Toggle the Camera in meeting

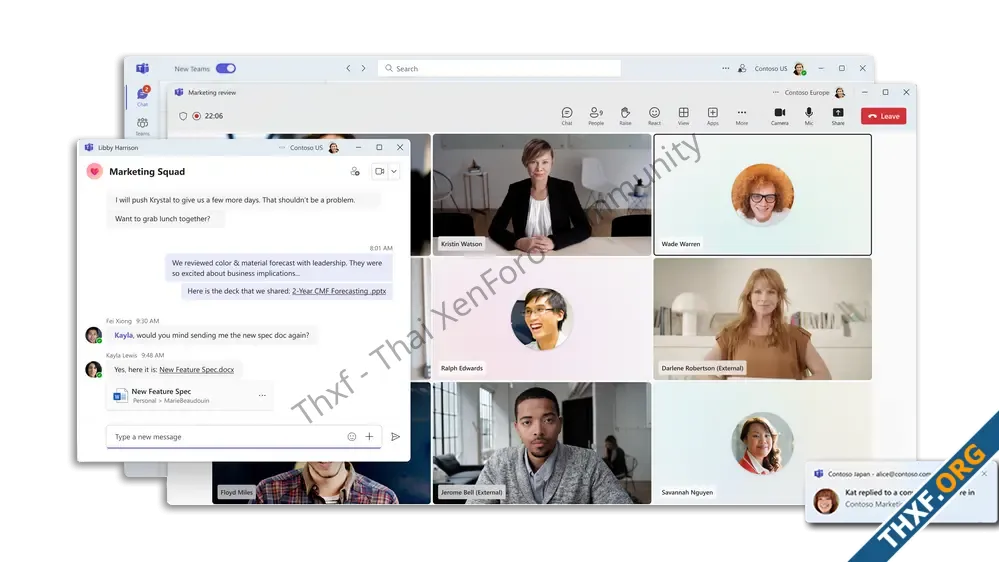pyautogui.click(x=780, y=116)
